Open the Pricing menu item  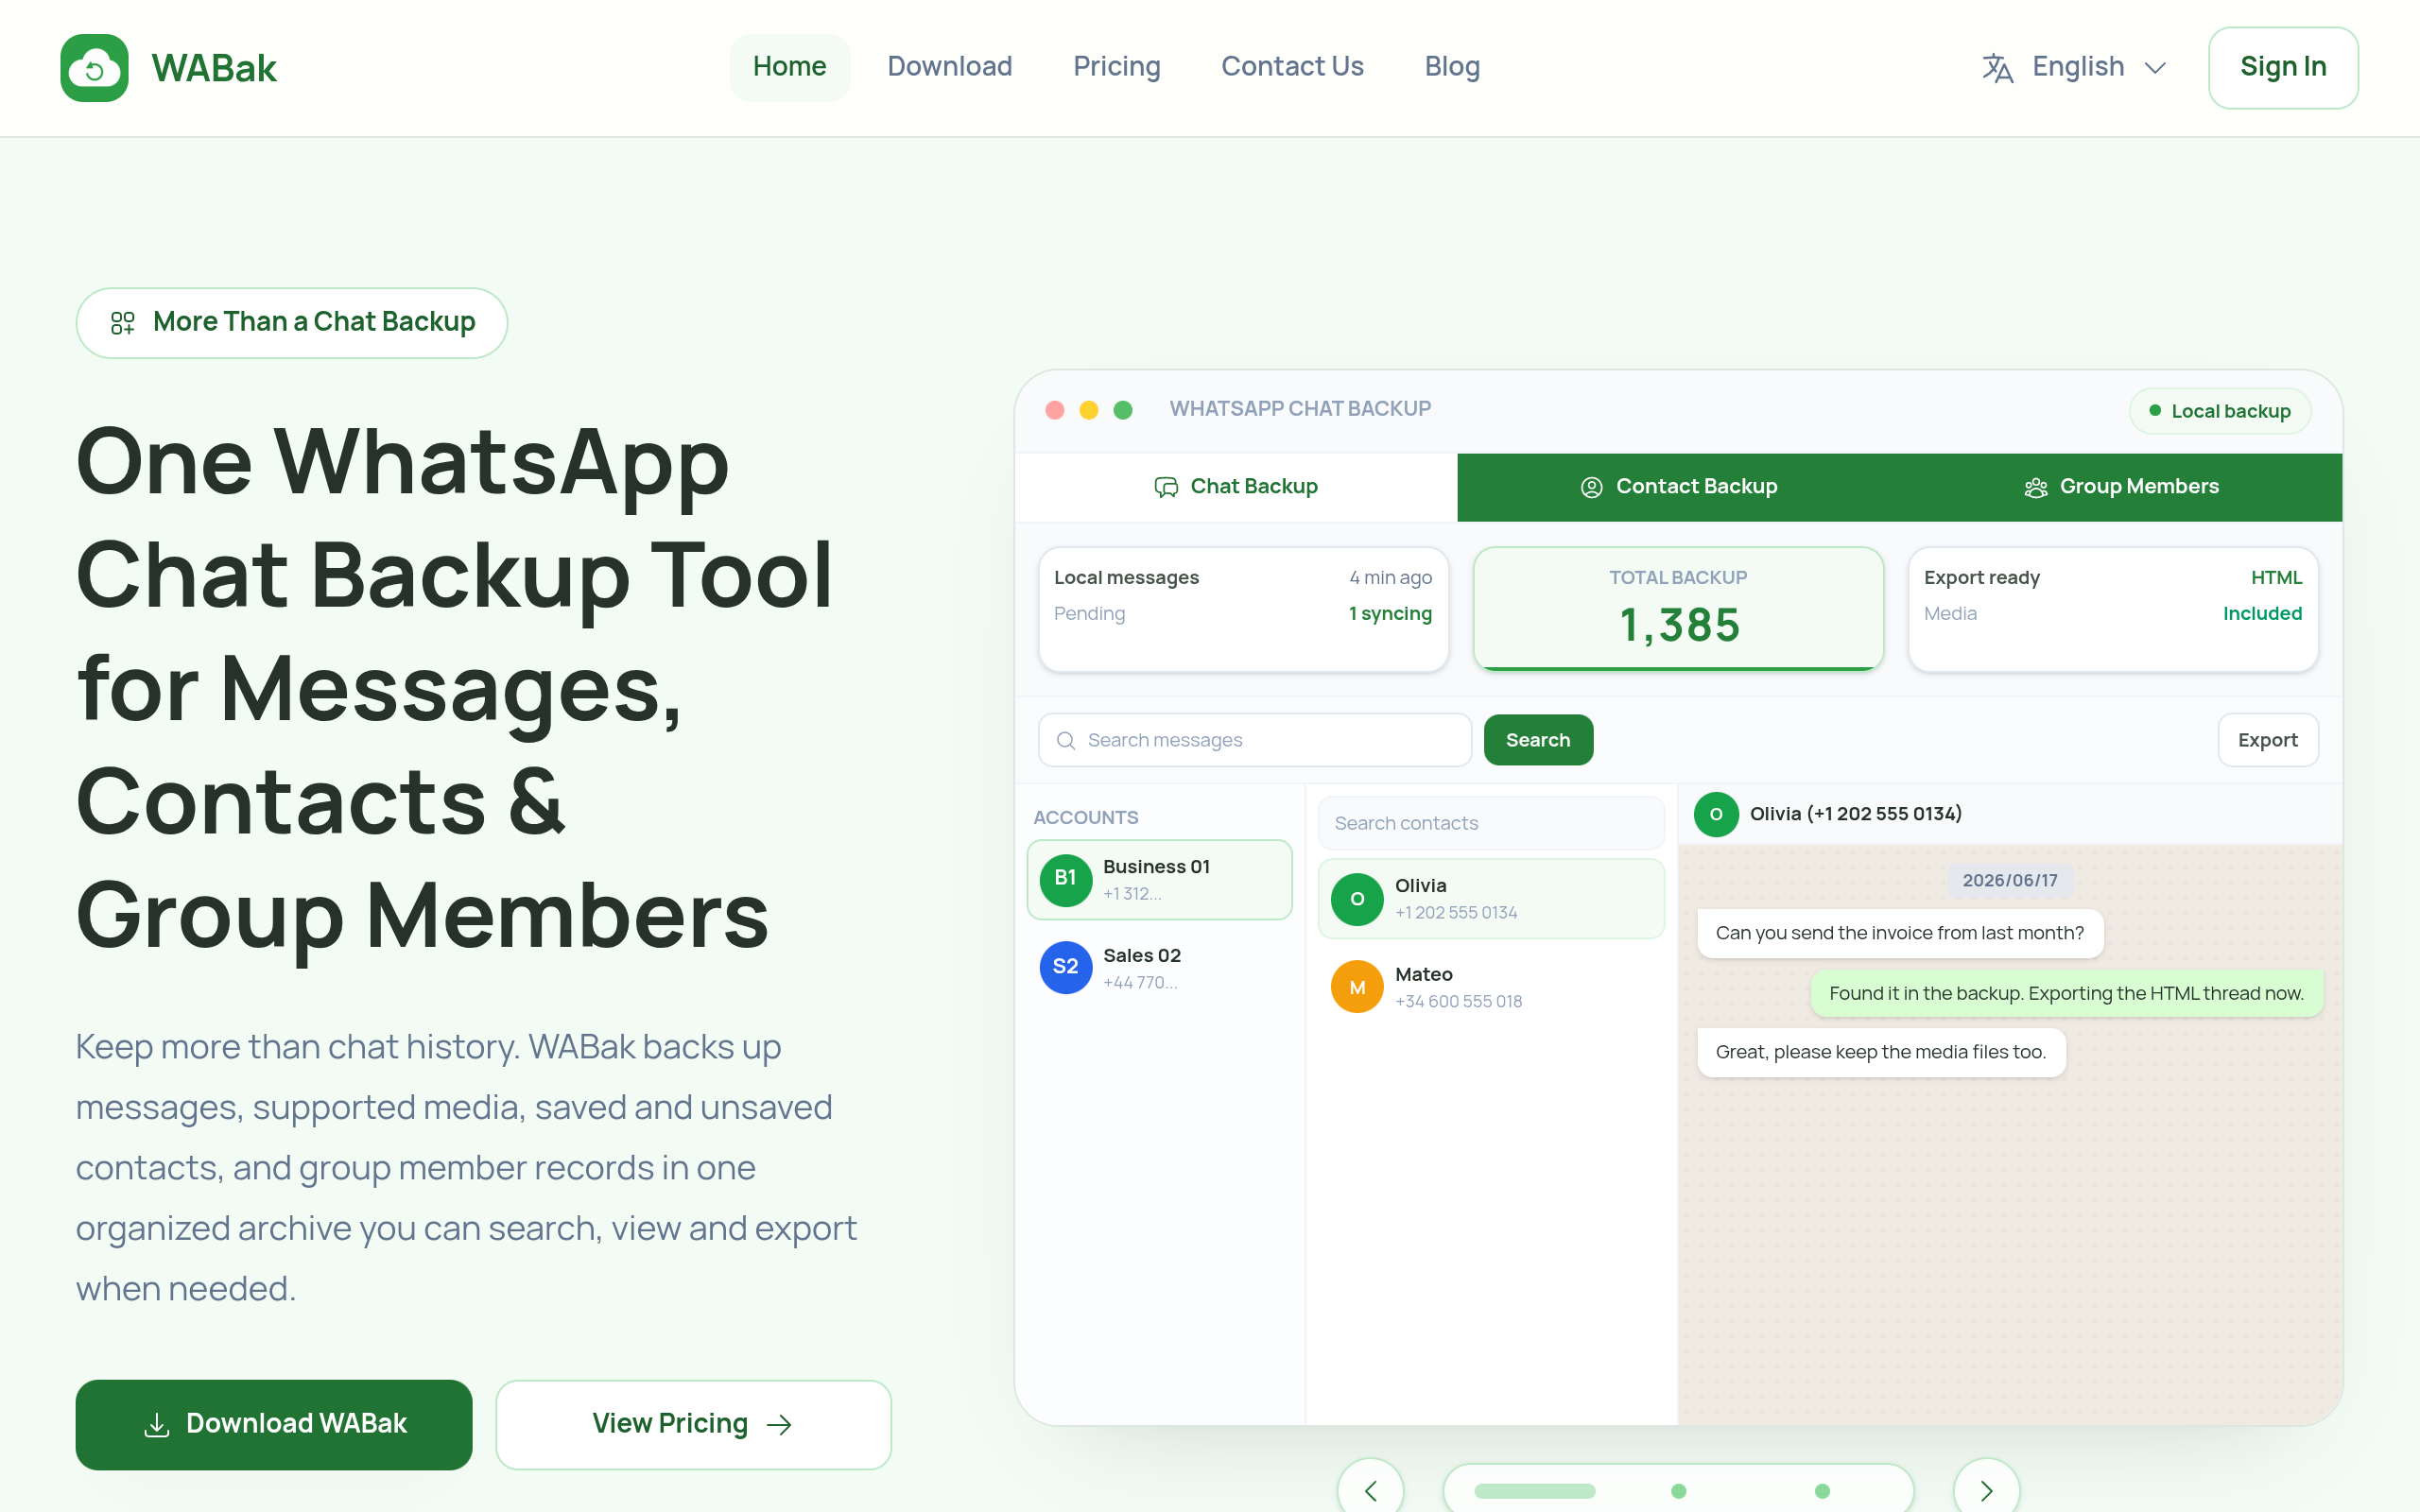tap(1116, 67)
